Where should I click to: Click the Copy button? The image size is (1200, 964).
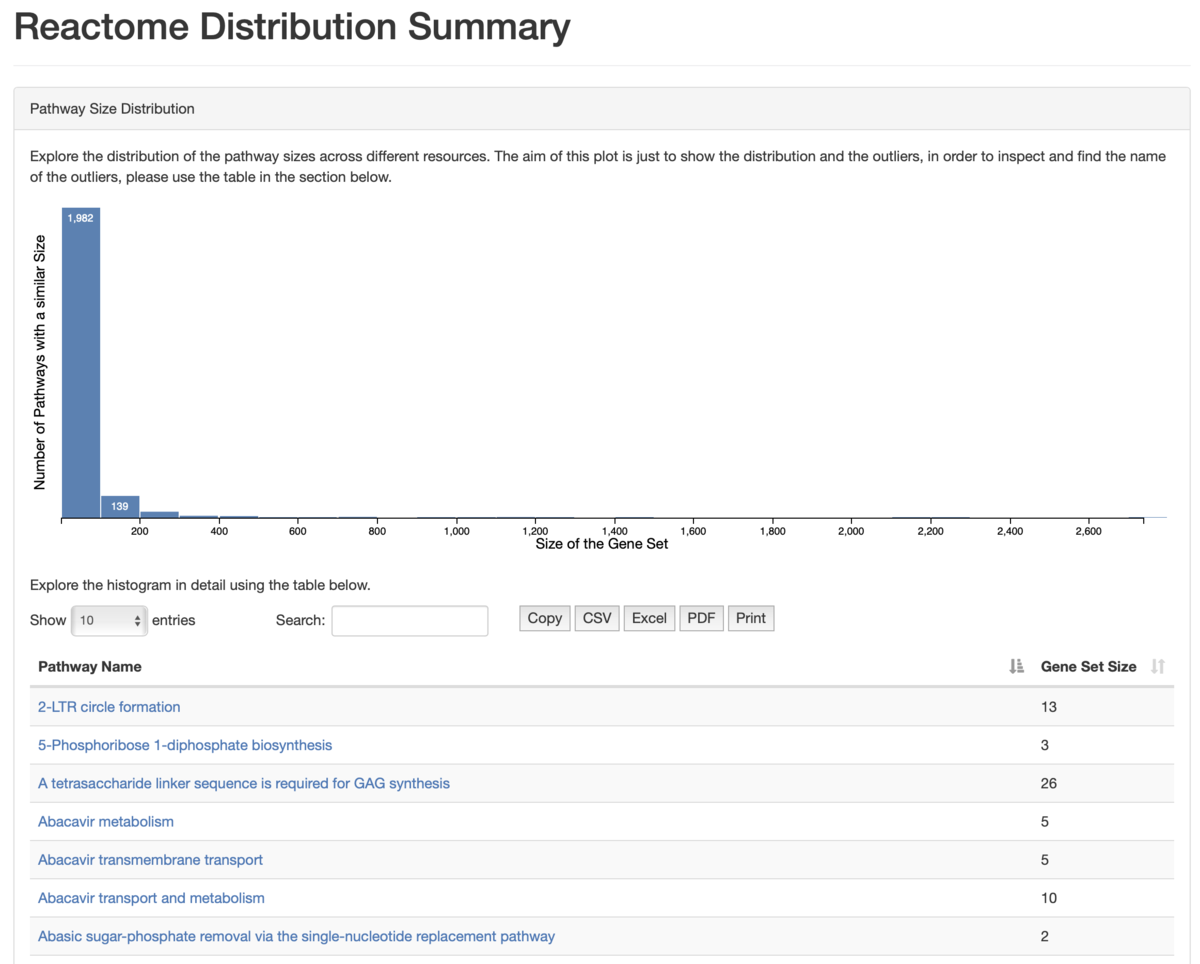tap(545, 618)
